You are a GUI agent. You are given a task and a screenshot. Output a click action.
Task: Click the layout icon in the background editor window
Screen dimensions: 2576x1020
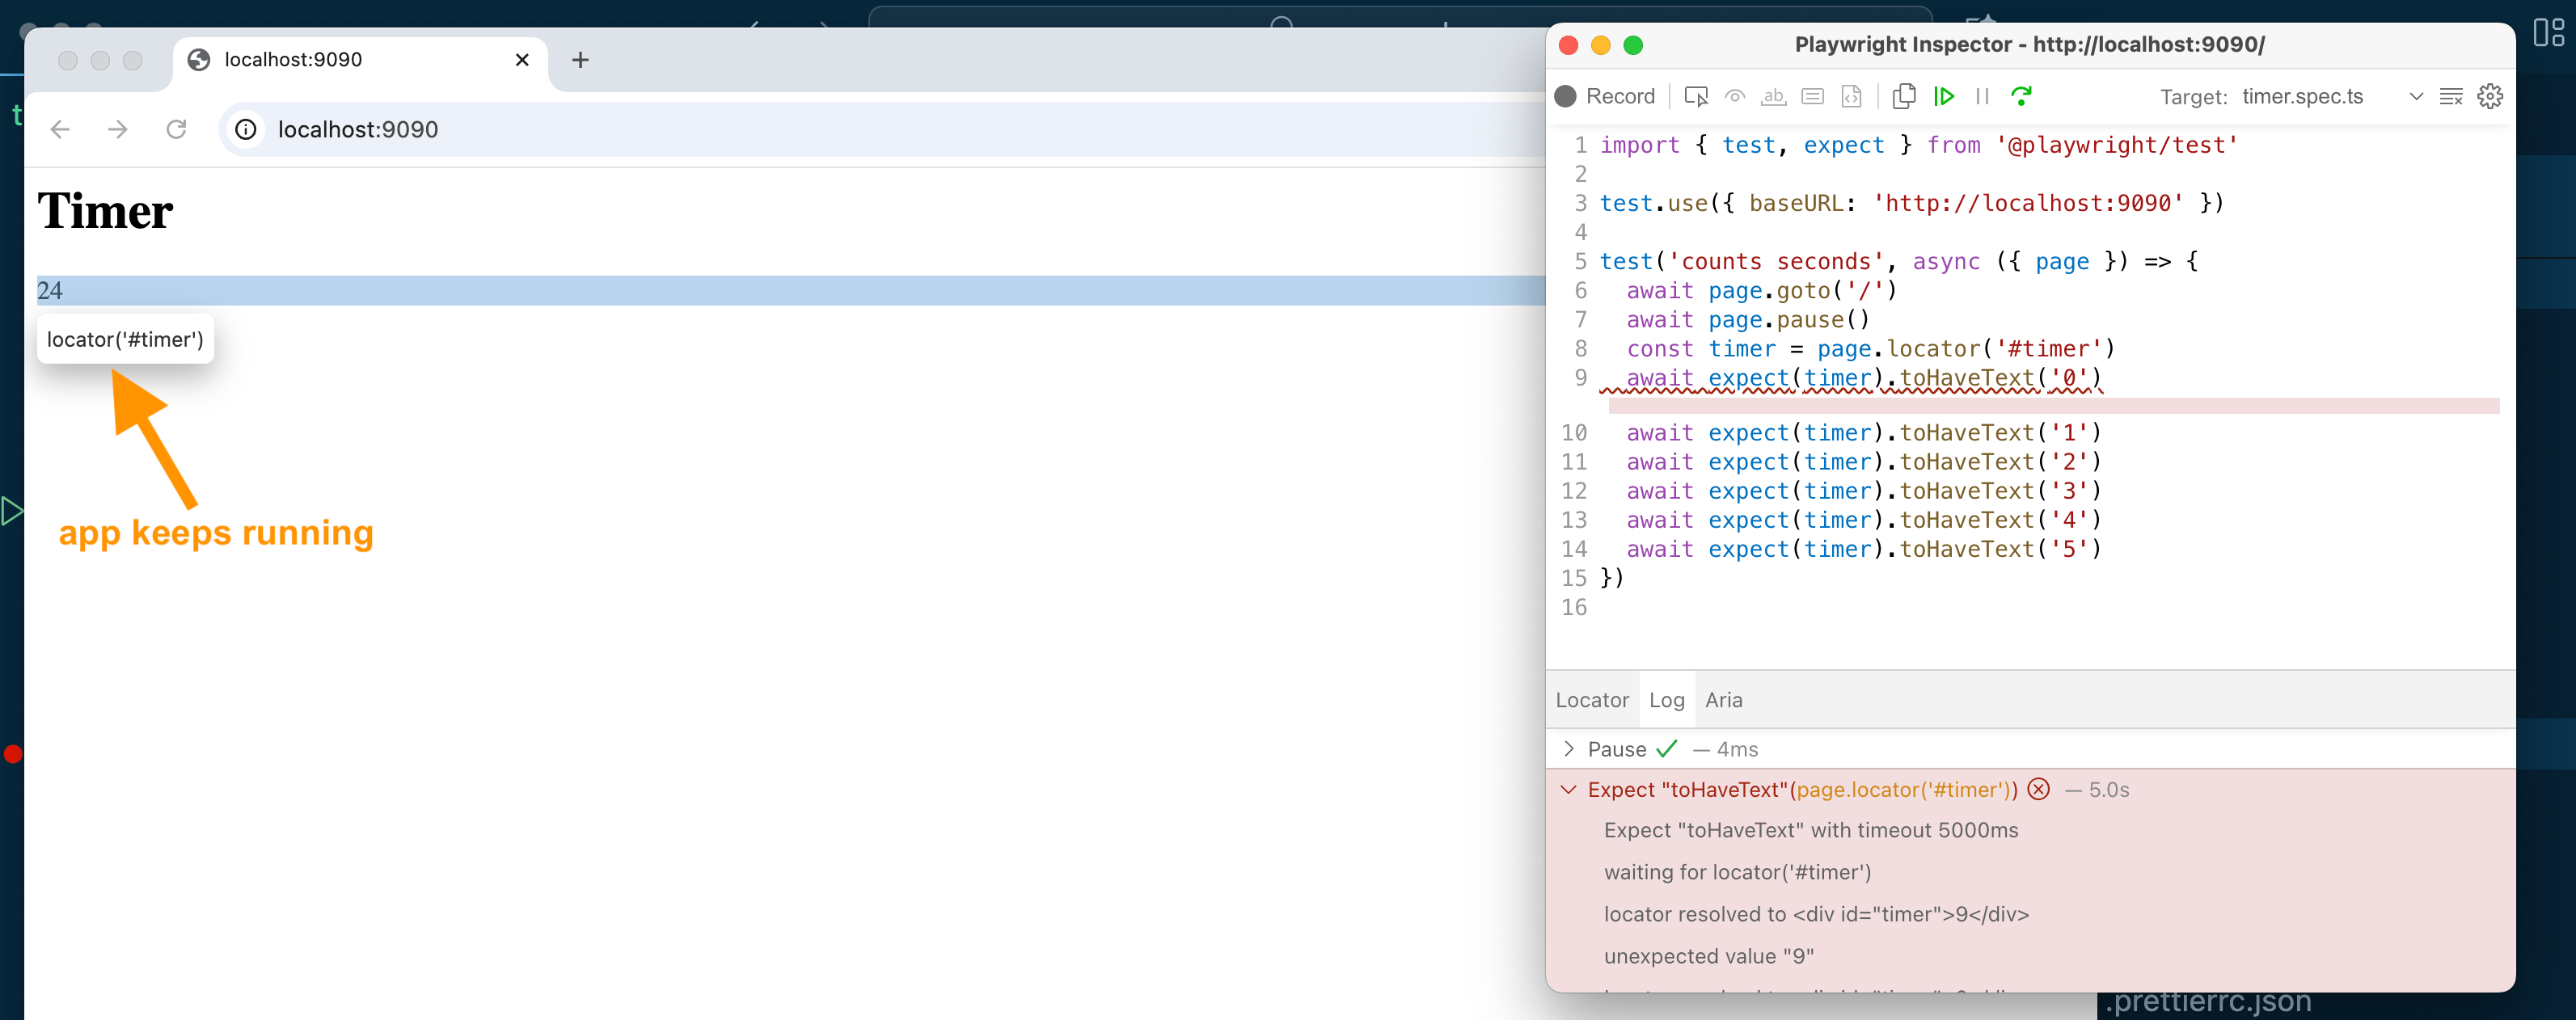pos(2548,33)
